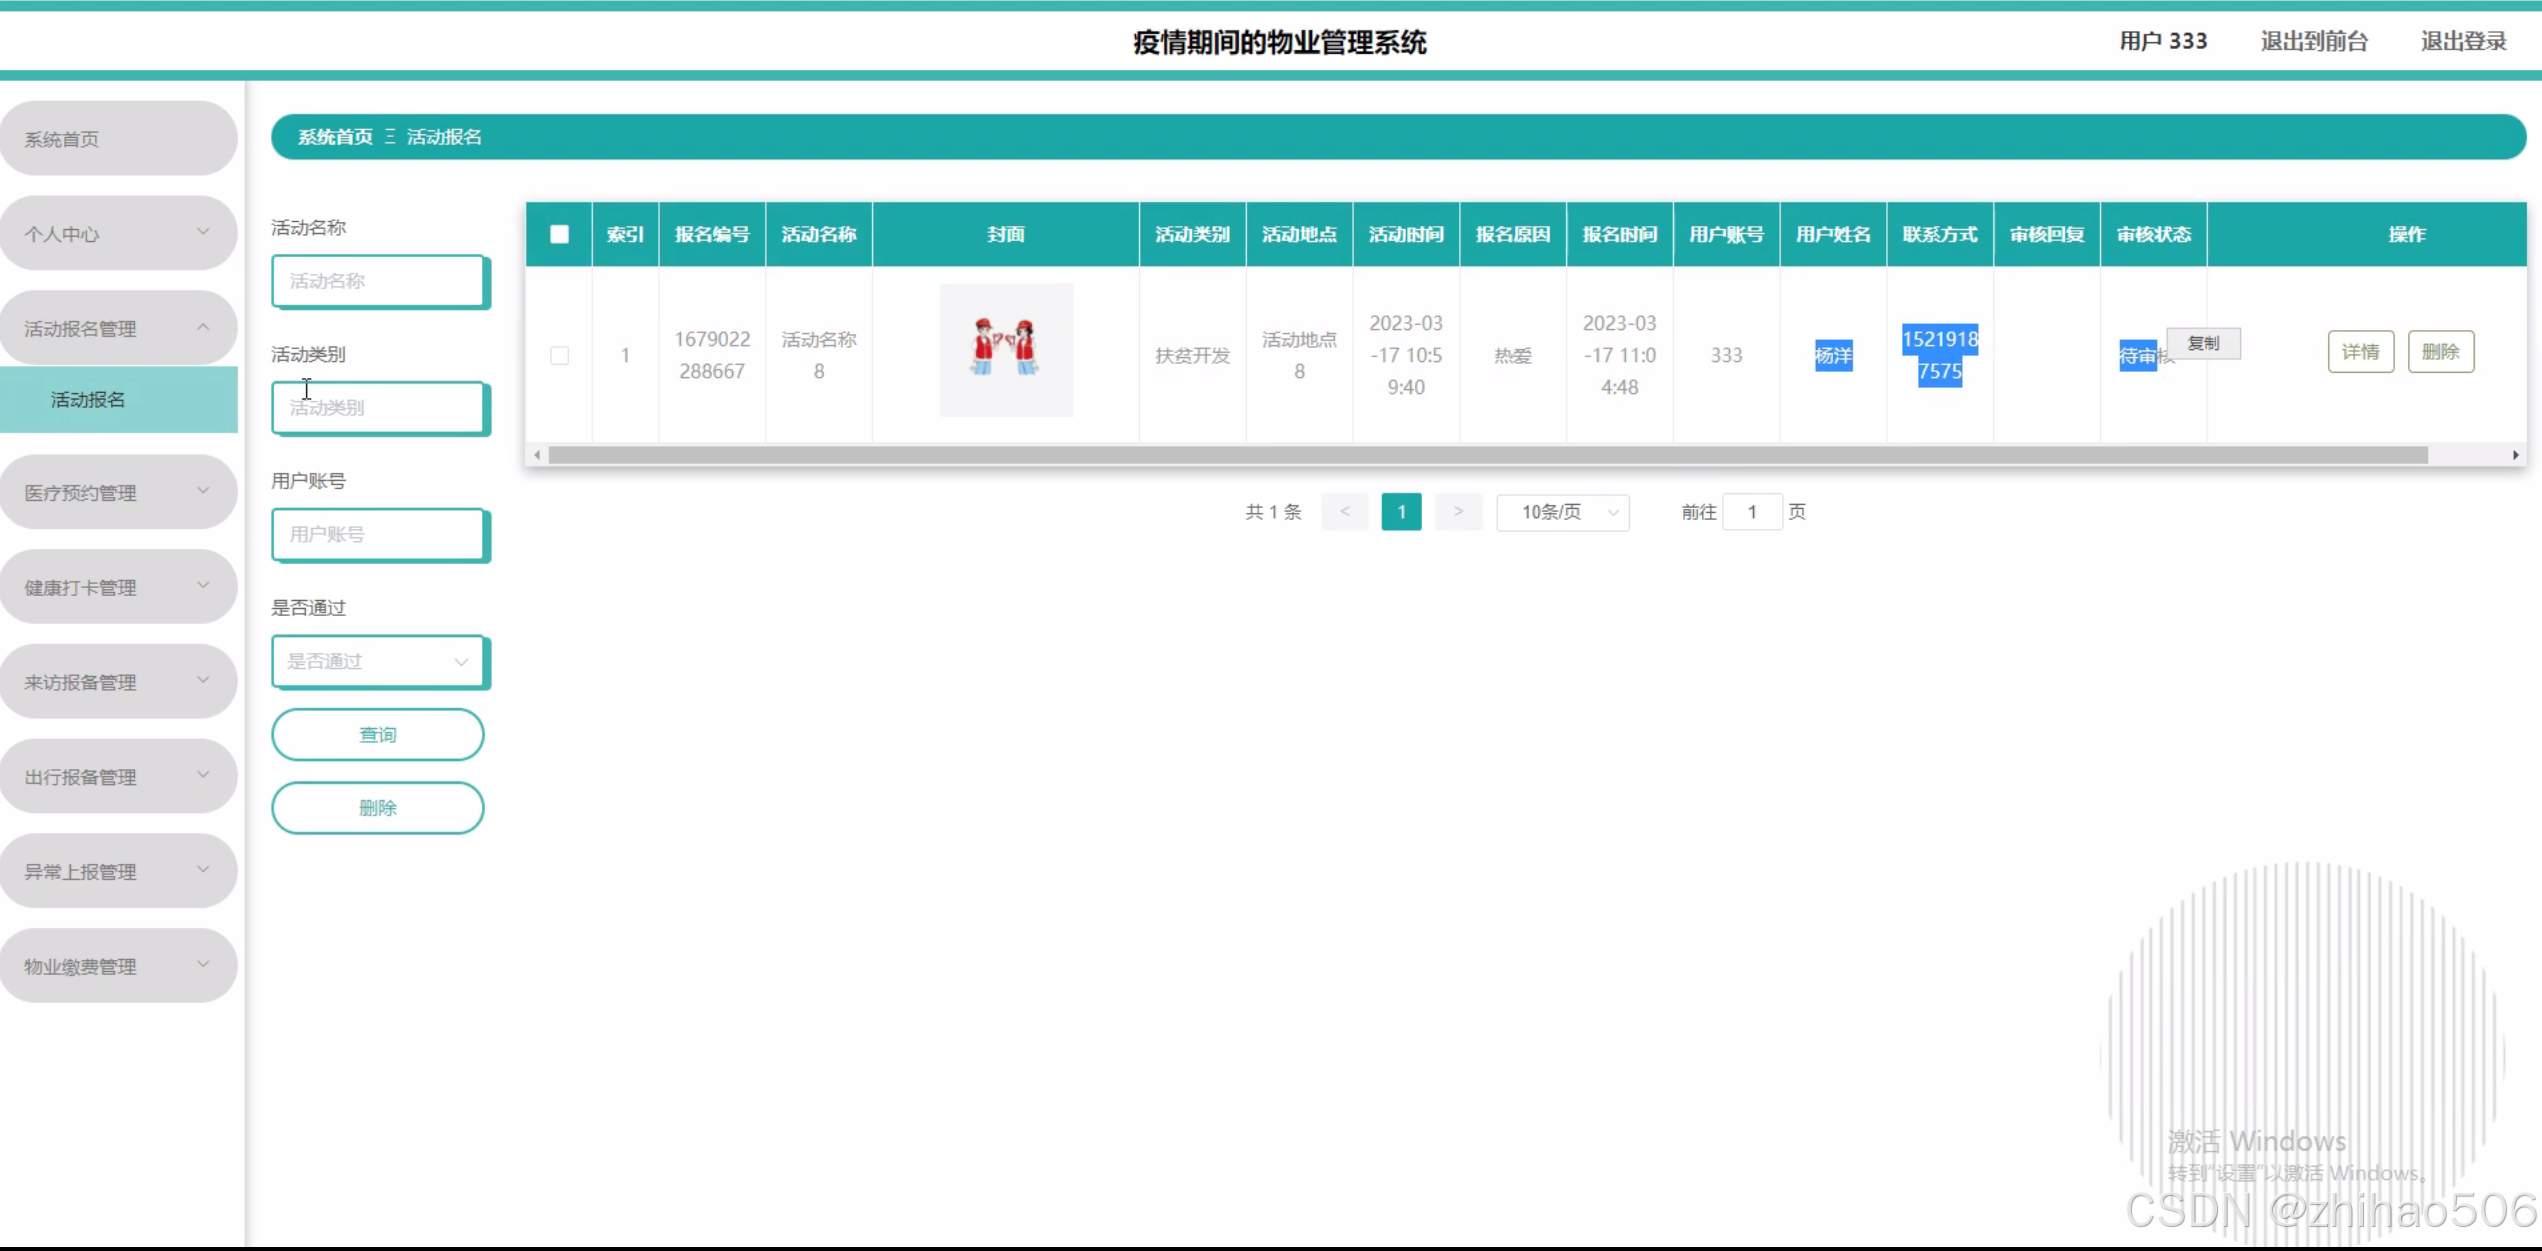
Task: Collapse the 活动报名管理 sidebar chevron
Action: point(203,328)
